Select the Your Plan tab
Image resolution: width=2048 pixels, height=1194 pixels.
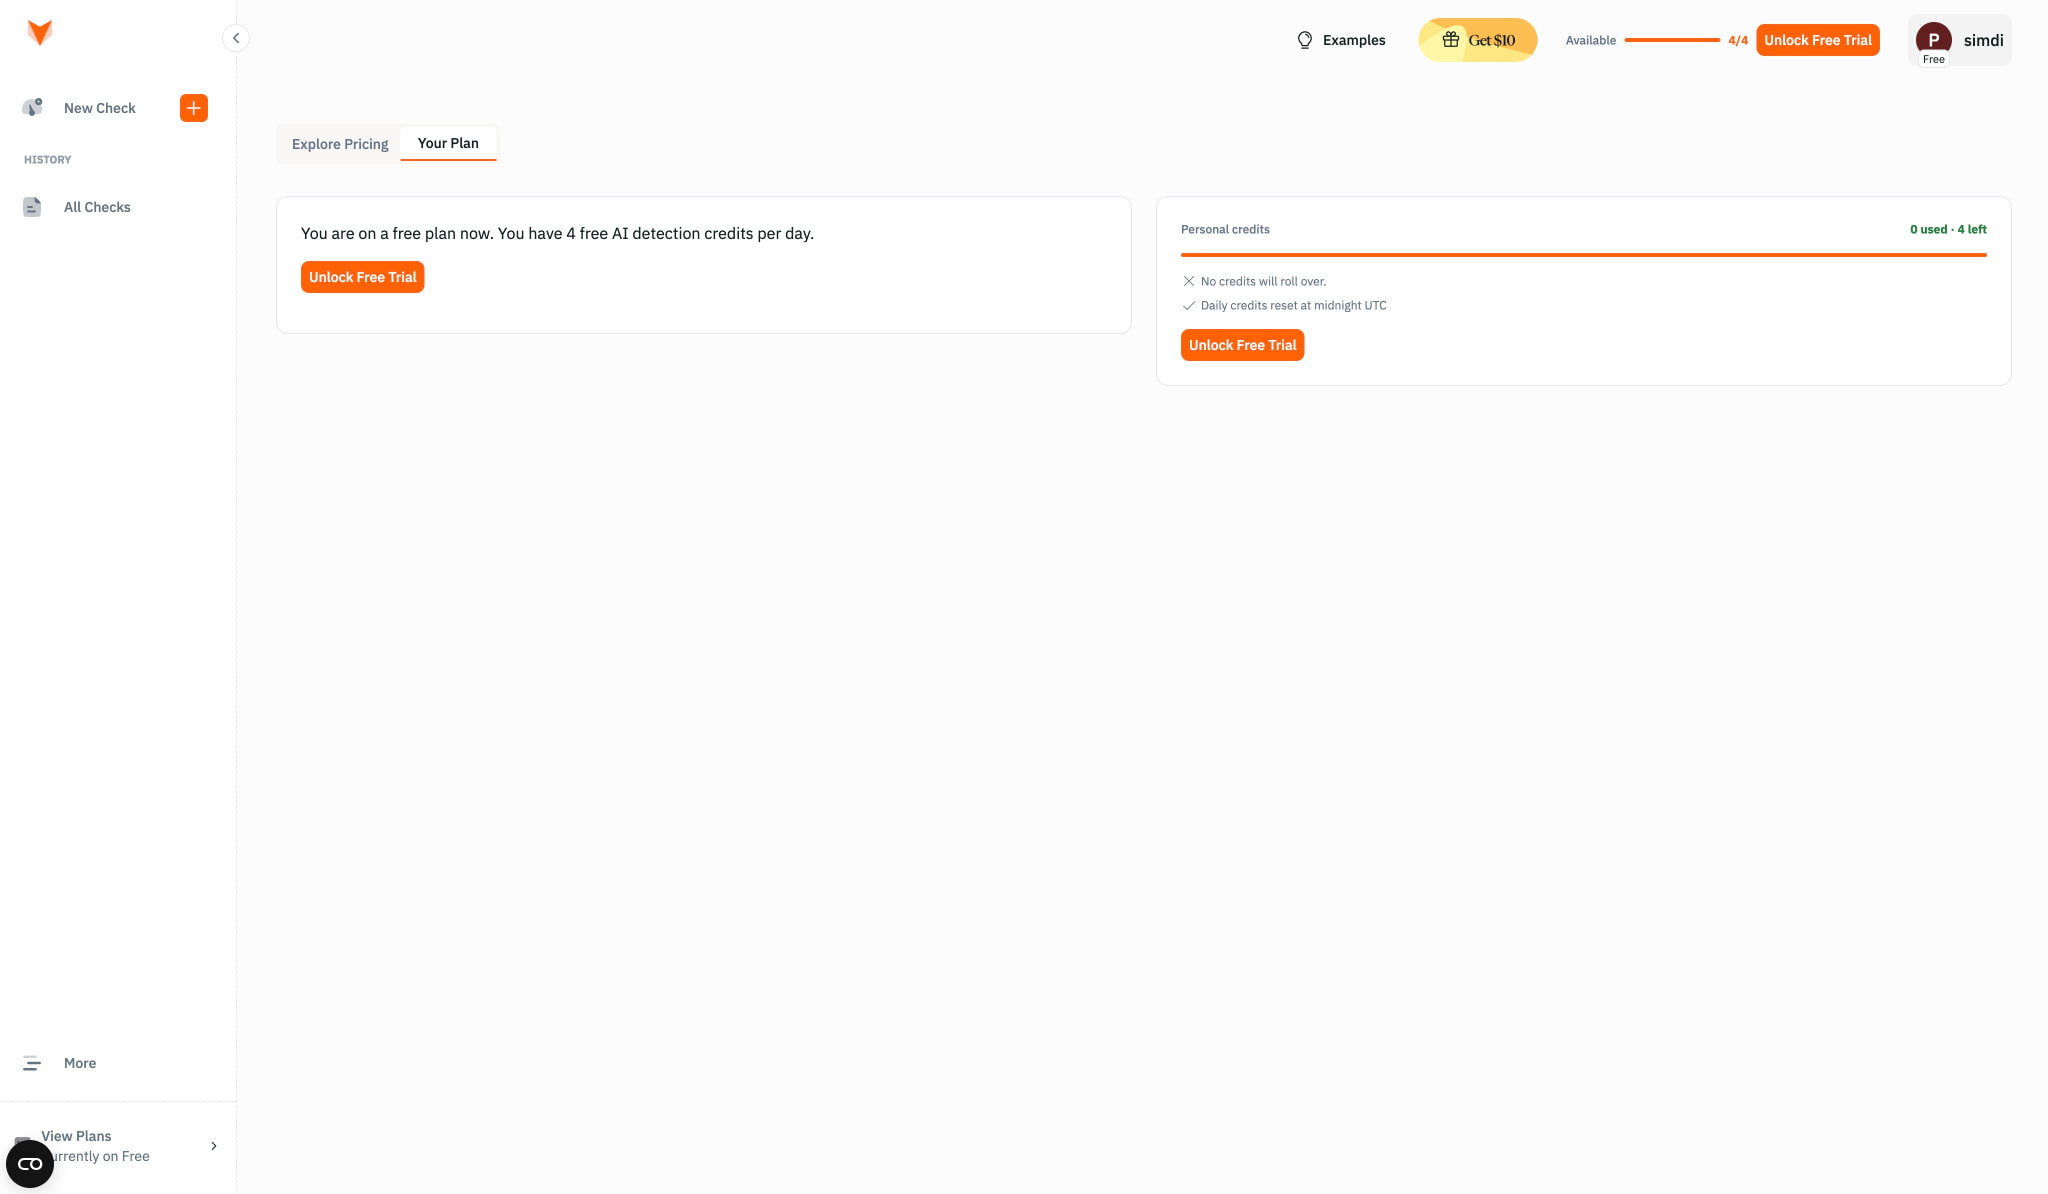coord(448,143)
